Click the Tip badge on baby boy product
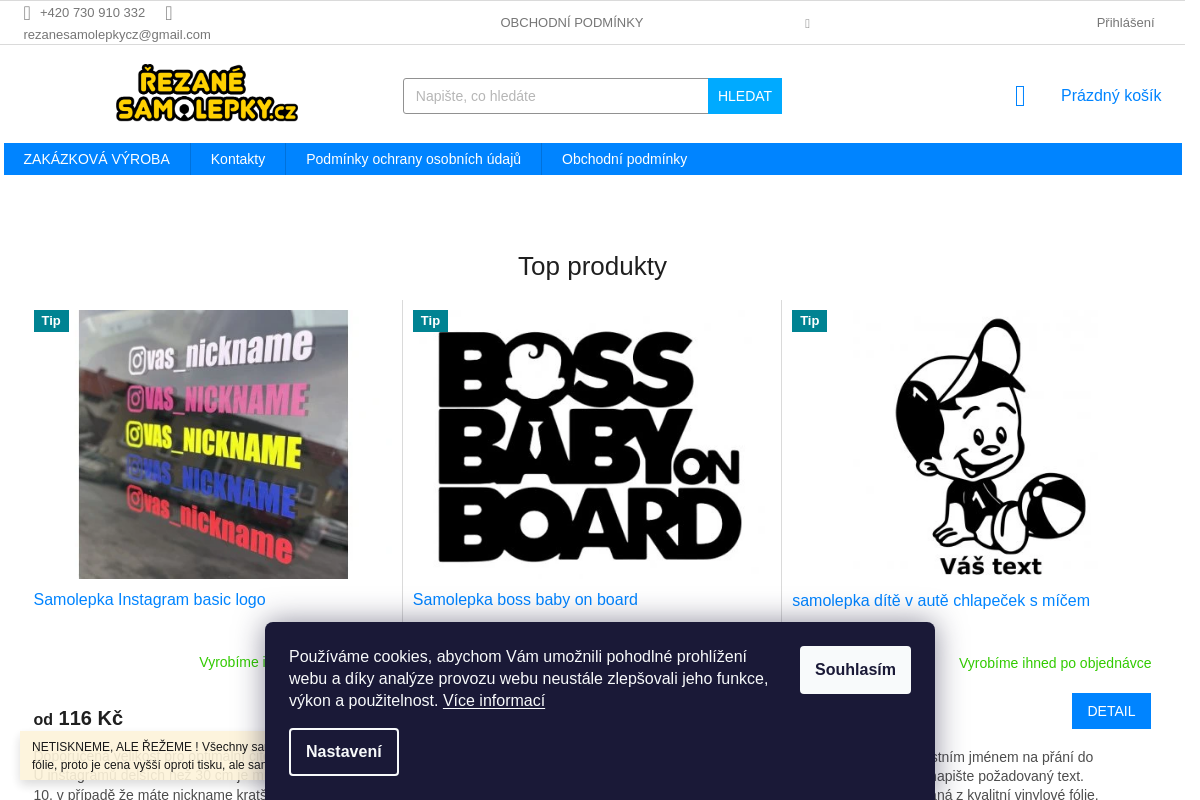The width and height of the screenshot is (1200, 800). (x=809, y=321)
